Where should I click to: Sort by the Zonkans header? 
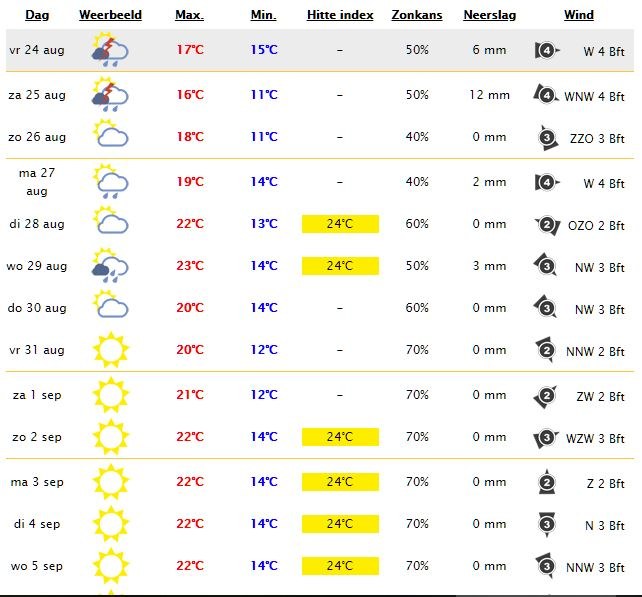(417, 15)
